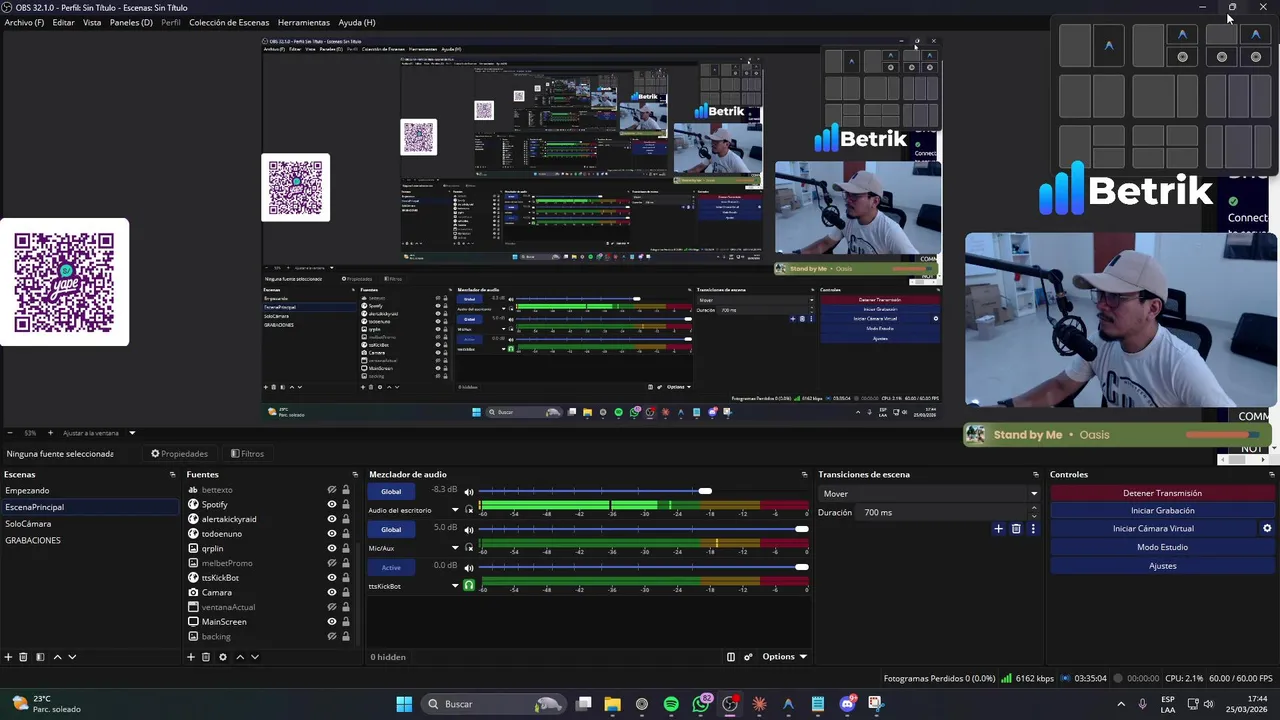Viewport: 1280px width, 720px height.
Task: Click Iniciar Grabación button
Action: 1162,511
